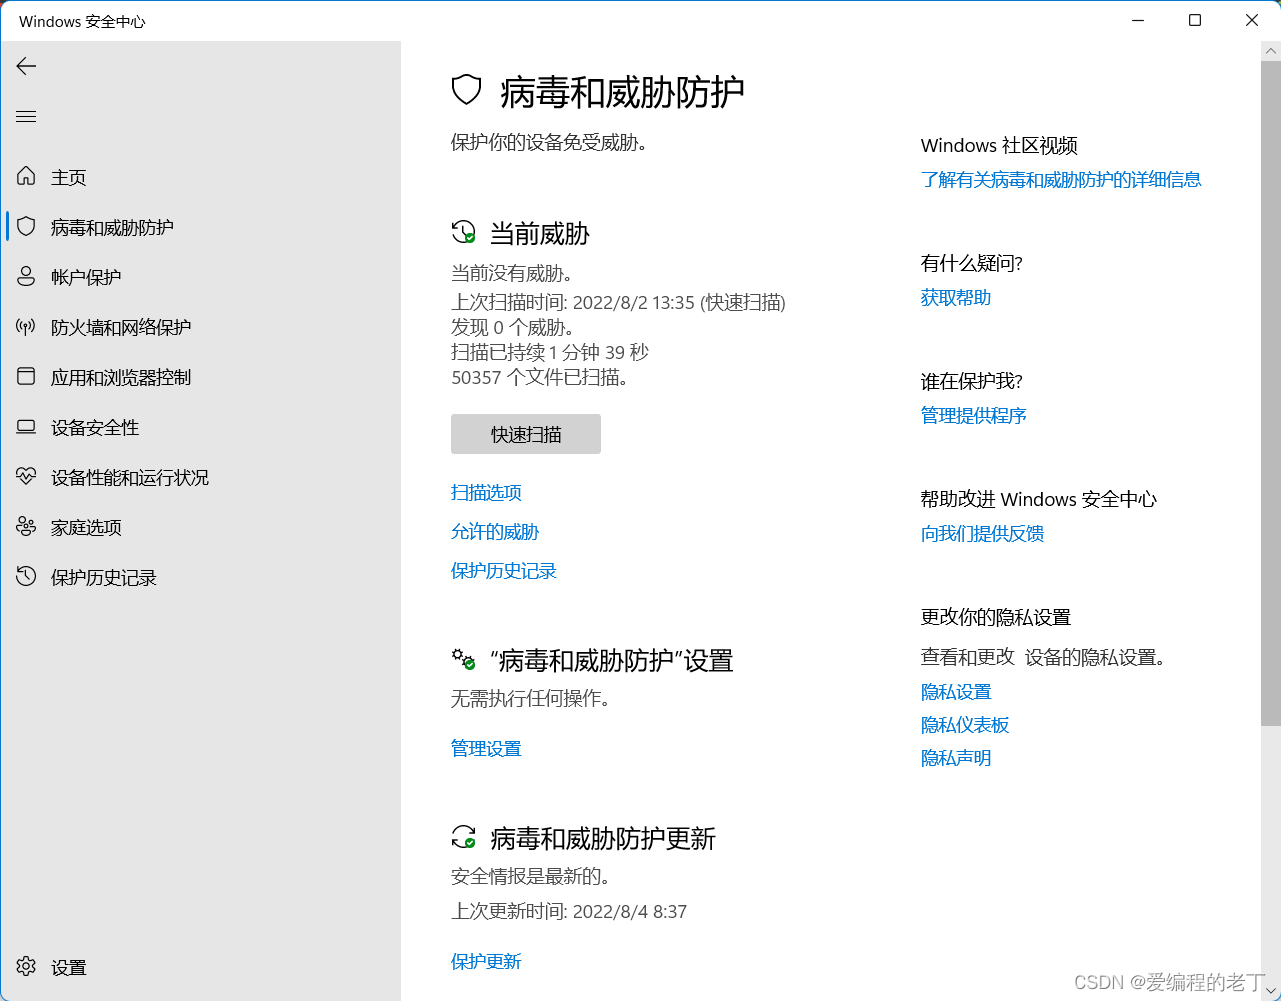Click the heart icon for 设备性能和运行状况

click(x=26, y=477)
